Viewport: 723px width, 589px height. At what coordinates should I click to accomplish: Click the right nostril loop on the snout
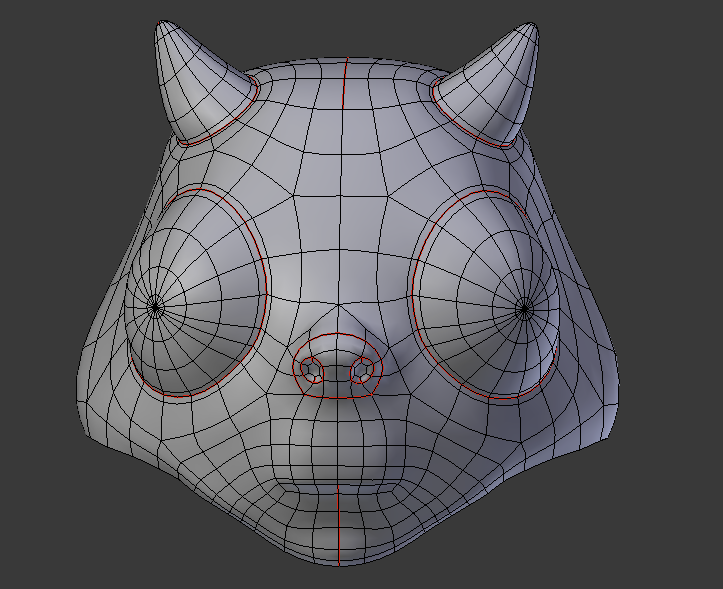click(362, 370)
